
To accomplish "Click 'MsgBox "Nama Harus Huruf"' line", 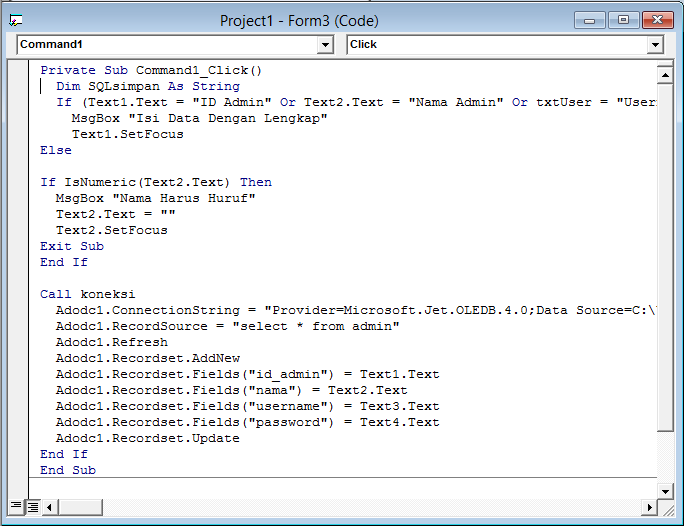I will tap(156, 198).
